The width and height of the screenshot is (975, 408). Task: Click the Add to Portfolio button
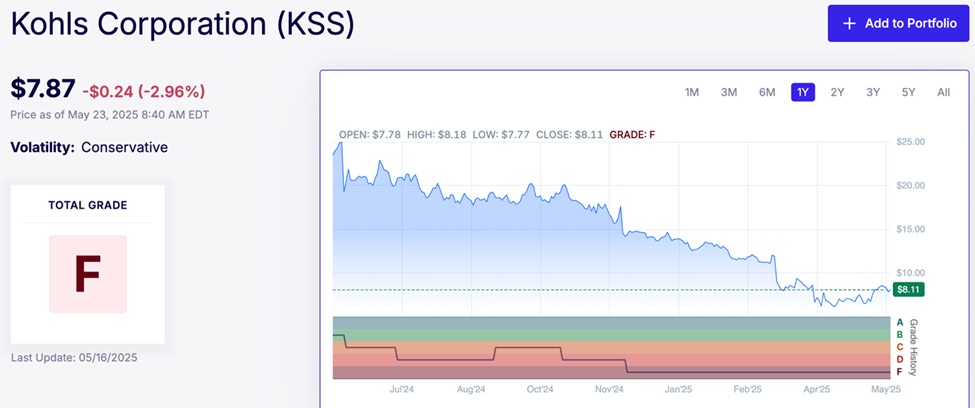(x=898, y=24)
